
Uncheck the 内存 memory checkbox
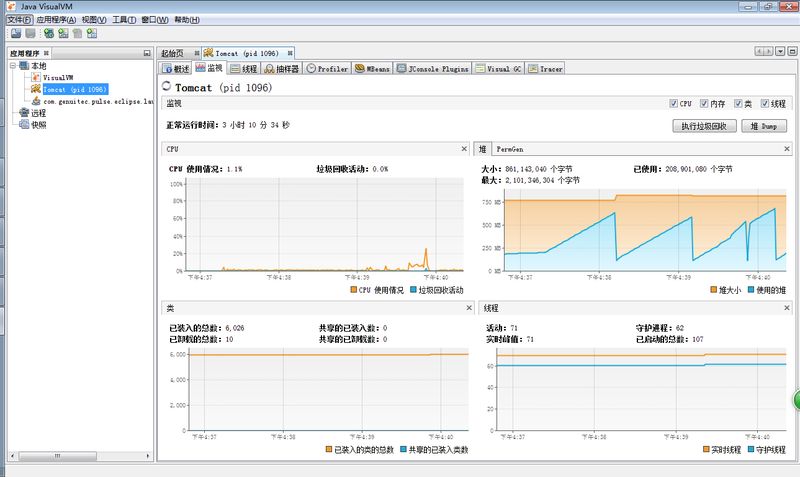[704, 103]
